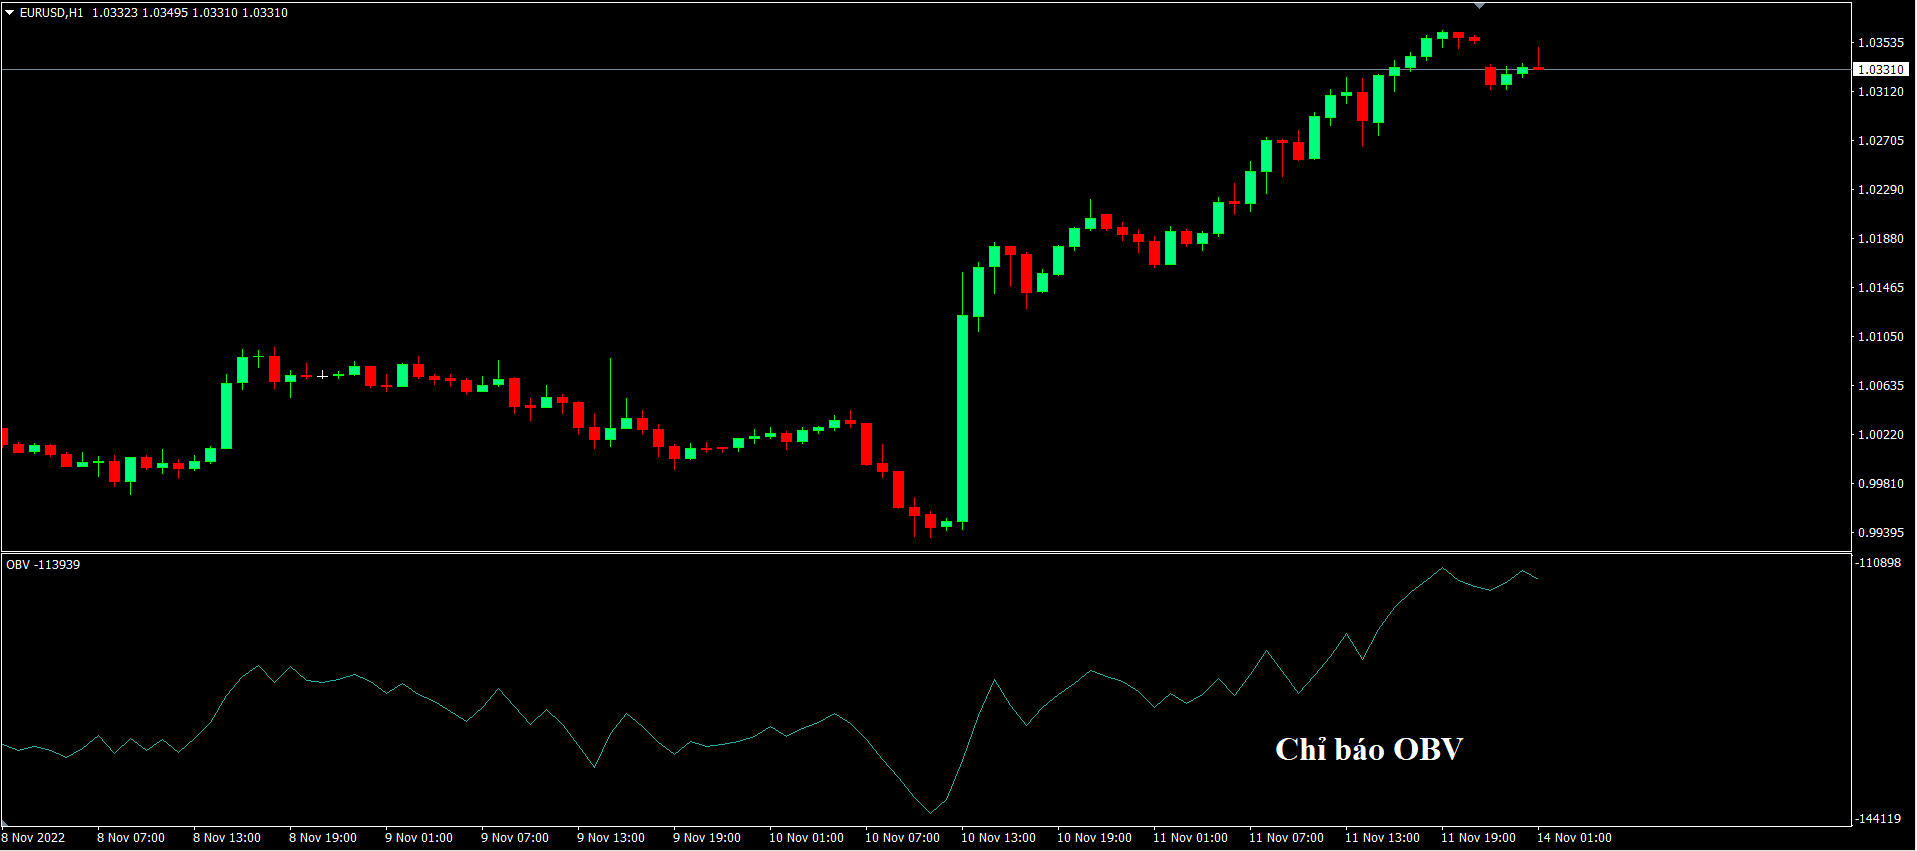The image size is (1917, 851).
Task: Click the 10 Nov 19:00 time label
Action: coord(1094,838)
